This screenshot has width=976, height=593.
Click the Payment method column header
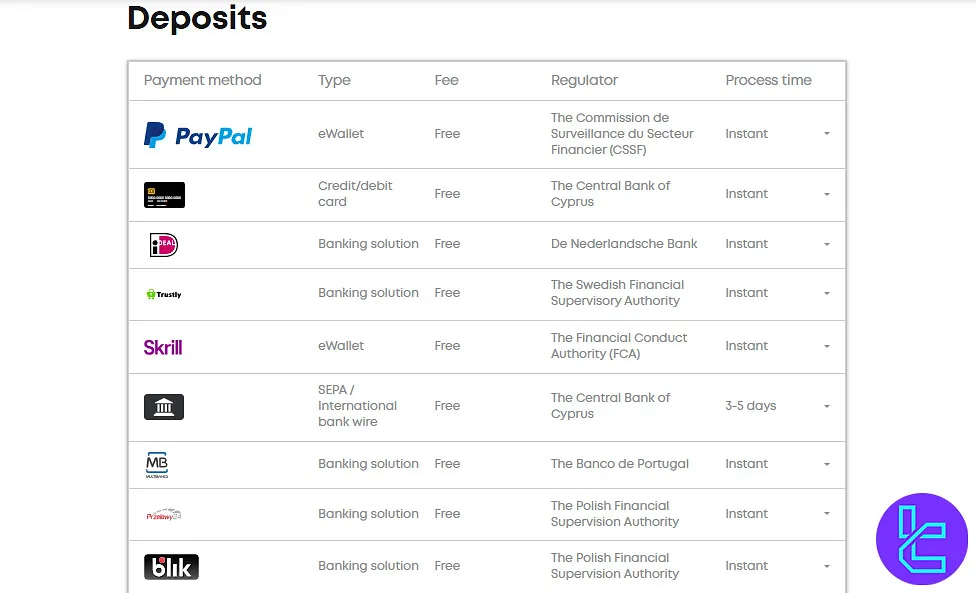[x=203, y=80]
